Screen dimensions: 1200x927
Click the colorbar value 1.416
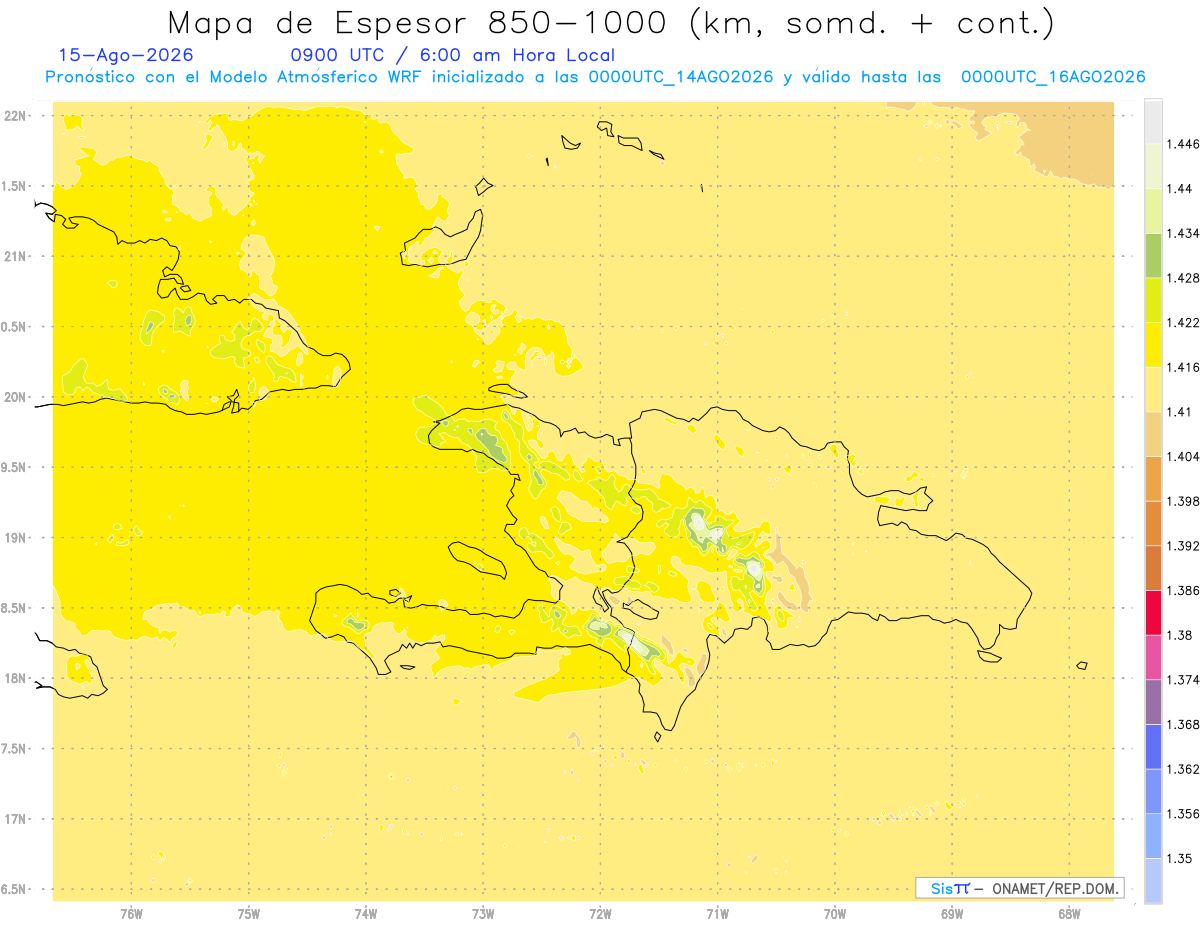pos(1183,367)
